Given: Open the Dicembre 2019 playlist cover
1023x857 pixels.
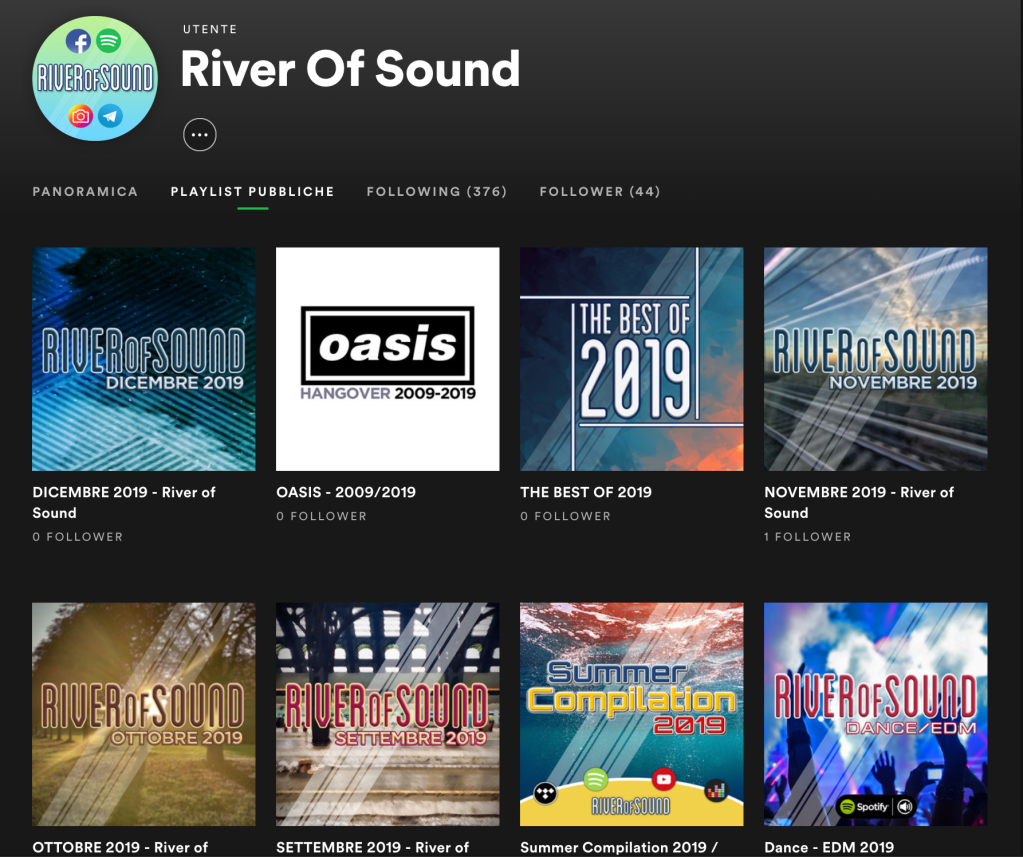Looking at the screenshot, I should pos(144,359).
